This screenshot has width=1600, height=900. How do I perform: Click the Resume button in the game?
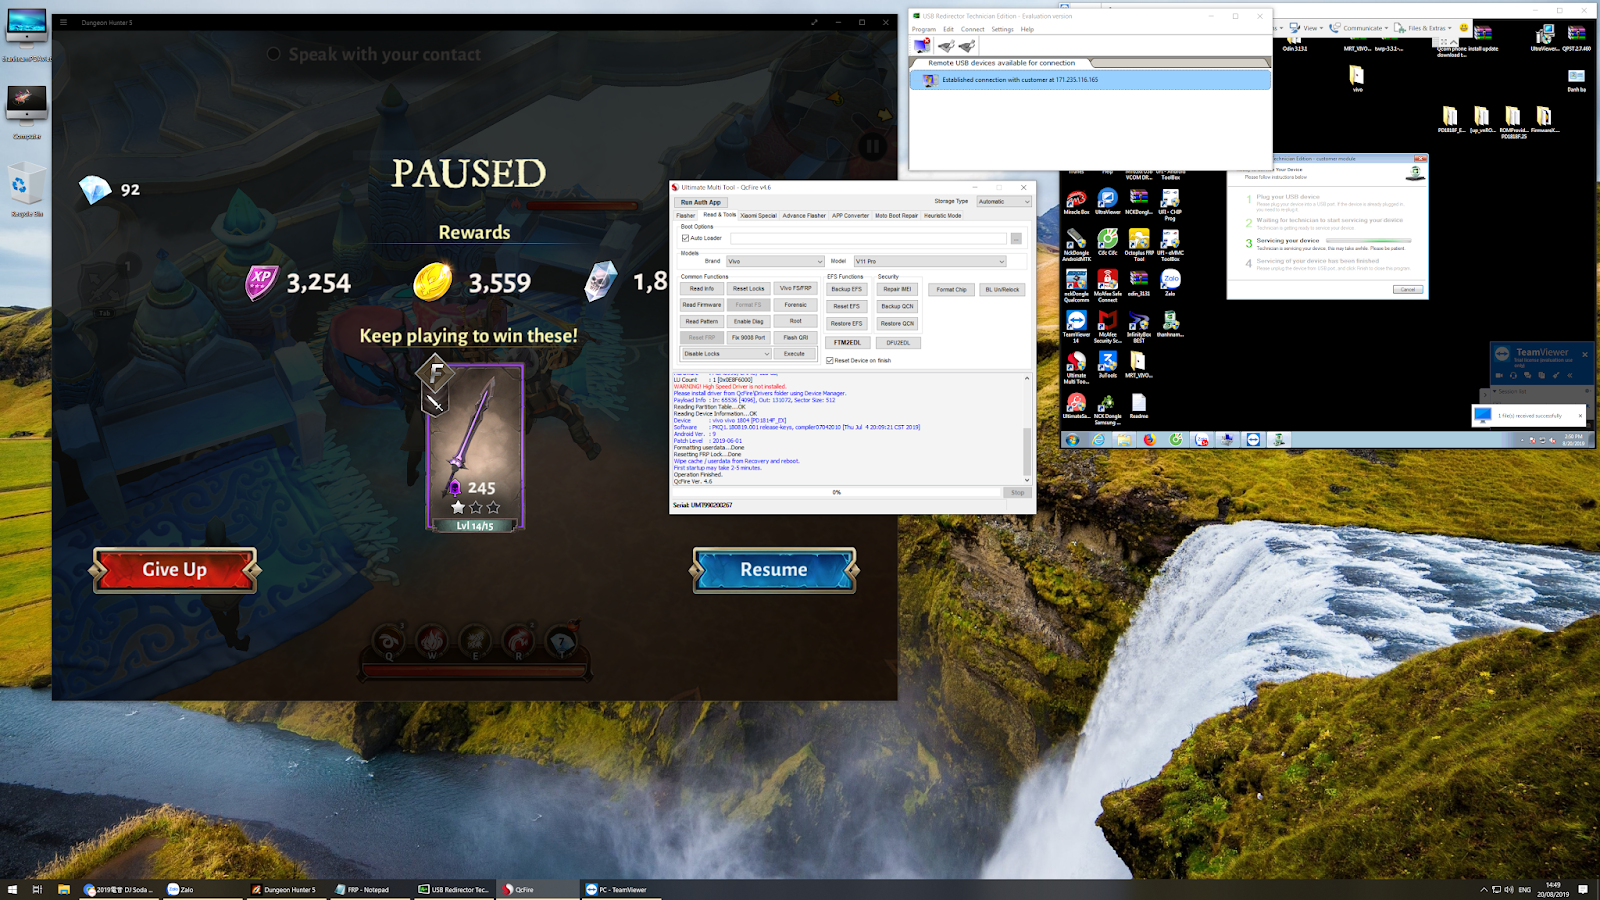[x=774, y=570]
